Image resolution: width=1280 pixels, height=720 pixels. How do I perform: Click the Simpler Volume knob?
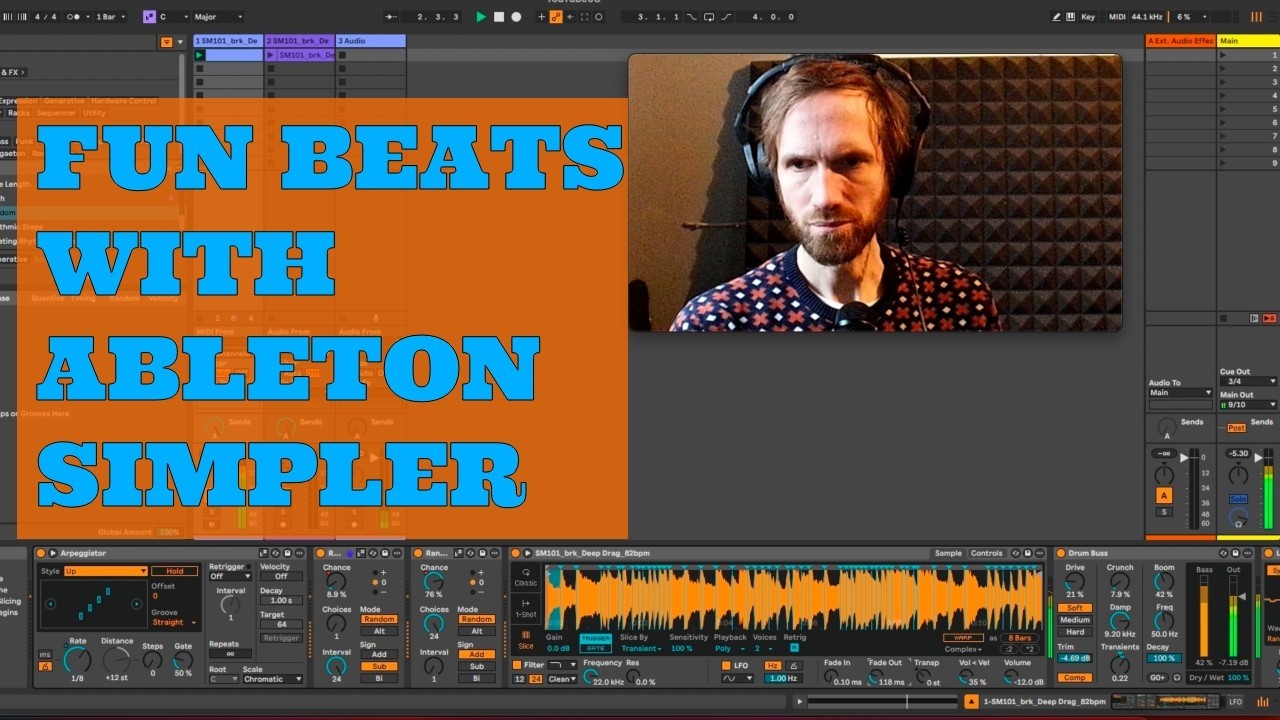coord(1012,676)
